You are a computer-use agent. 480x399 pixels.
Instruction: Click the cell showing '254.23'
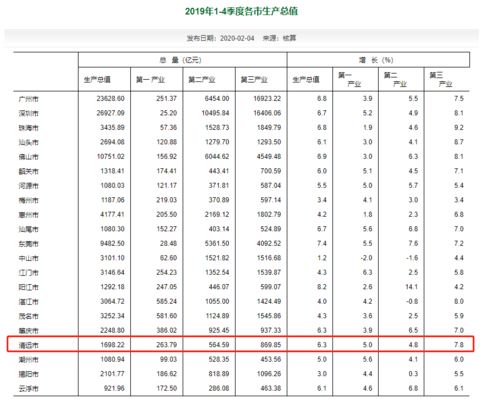click(x=167, y=272)
